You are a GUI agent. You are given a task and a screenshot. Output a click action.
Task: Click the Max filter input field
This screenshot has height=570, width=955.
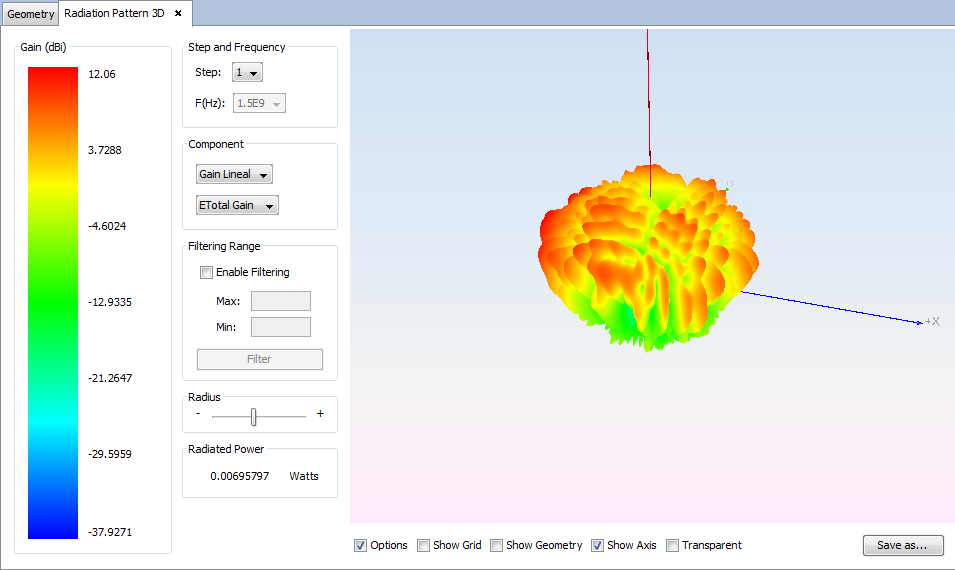click(280, 301)
